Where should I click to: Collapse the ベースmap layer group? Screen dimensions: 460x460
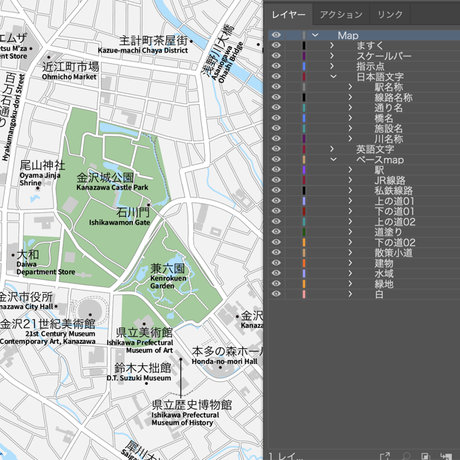333,159
